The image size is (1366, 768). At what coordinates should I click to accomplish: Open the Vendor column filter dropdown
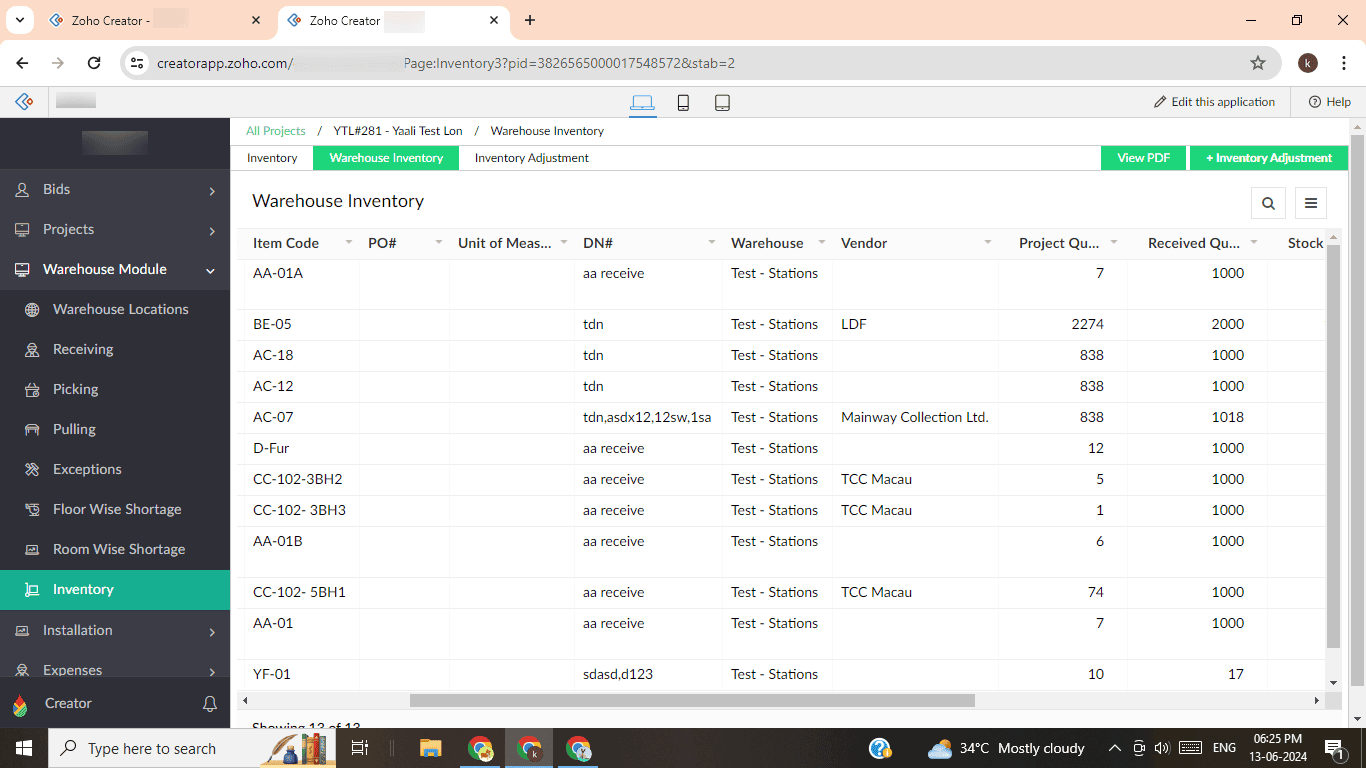988,242
